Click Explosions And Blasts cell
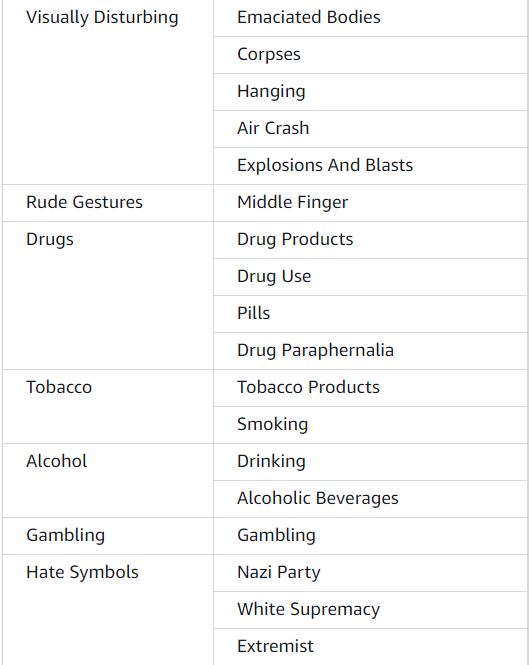 click(370, 165)
